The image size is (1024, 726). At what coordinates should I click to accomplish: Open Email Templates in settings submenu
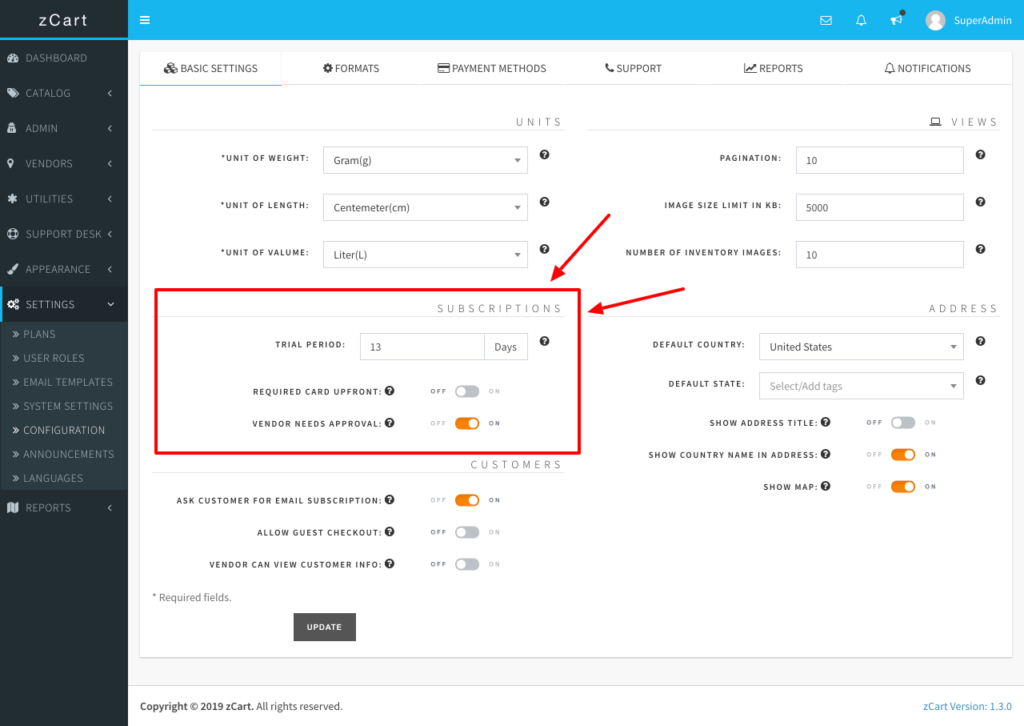point(67,382)
